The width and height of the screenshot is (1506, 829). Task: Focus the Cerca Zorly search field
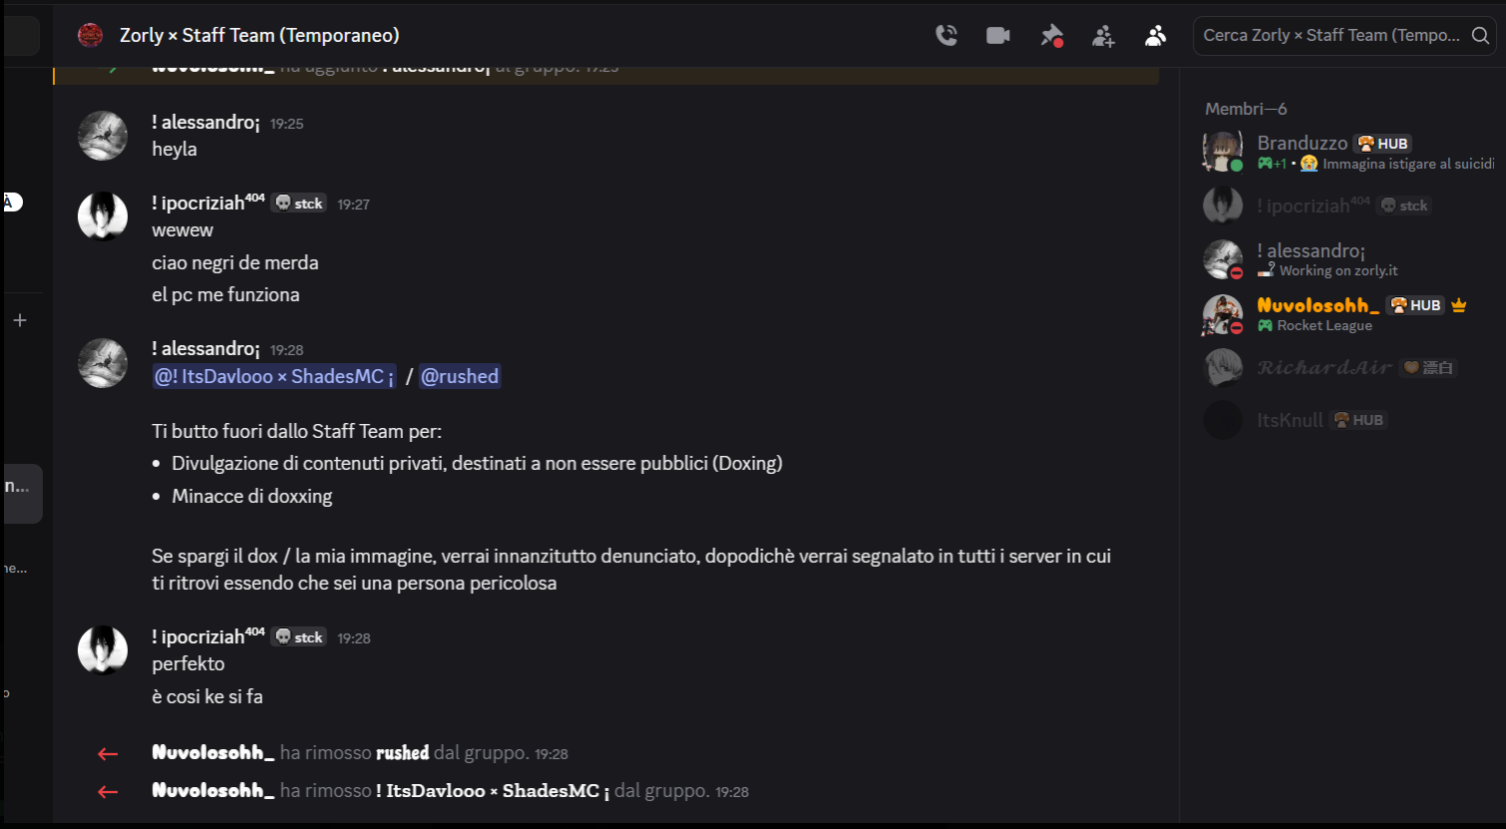point(1331,36)
